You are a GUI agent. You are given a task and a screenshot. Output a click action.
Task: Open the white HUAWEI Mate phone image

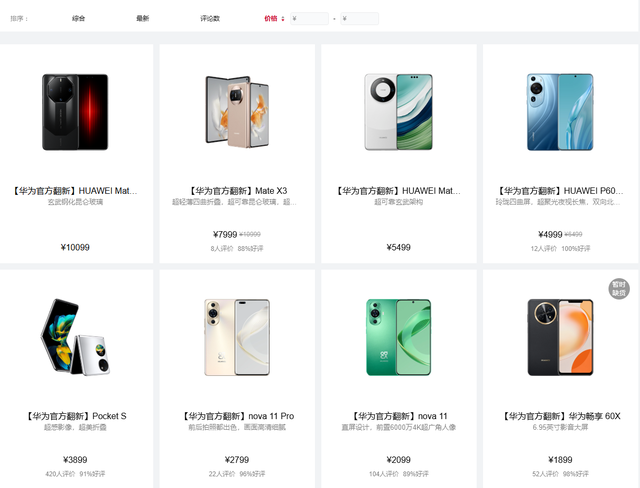(x=398, y=112)
